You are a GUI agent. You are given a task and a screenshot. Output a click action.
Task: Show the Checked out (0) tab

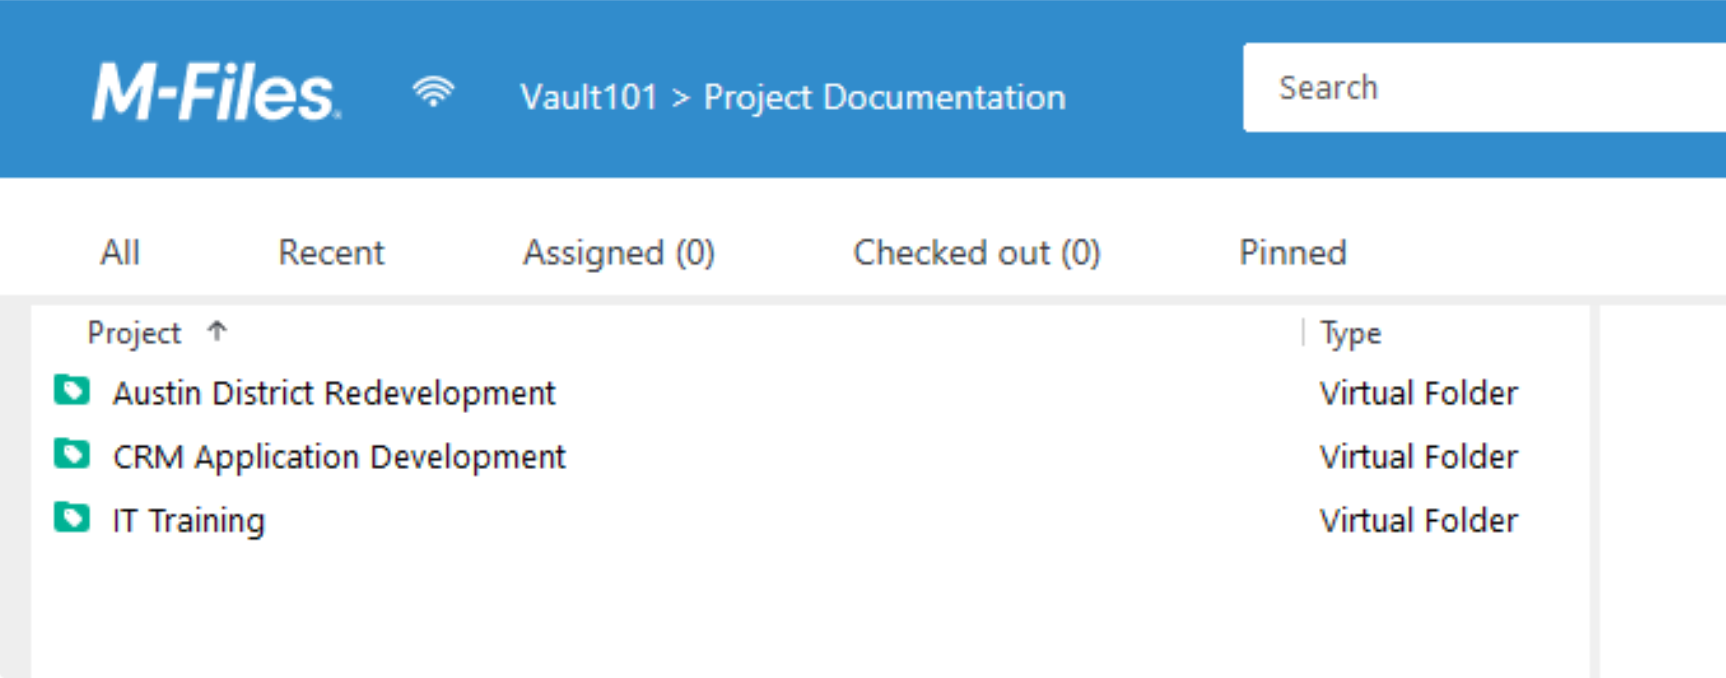pyautogui.click(x=976, y=253)
